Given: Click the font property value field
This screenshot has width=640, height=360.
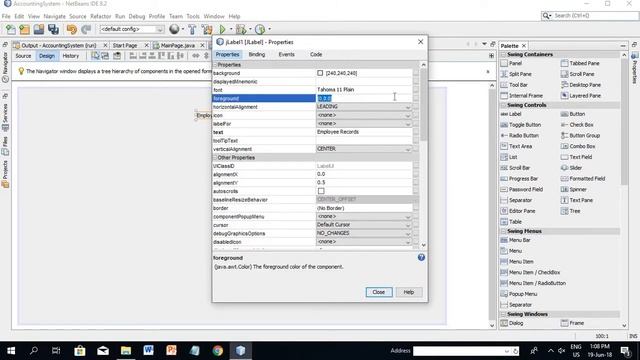Looking at the screenshot, I should 364,90.
